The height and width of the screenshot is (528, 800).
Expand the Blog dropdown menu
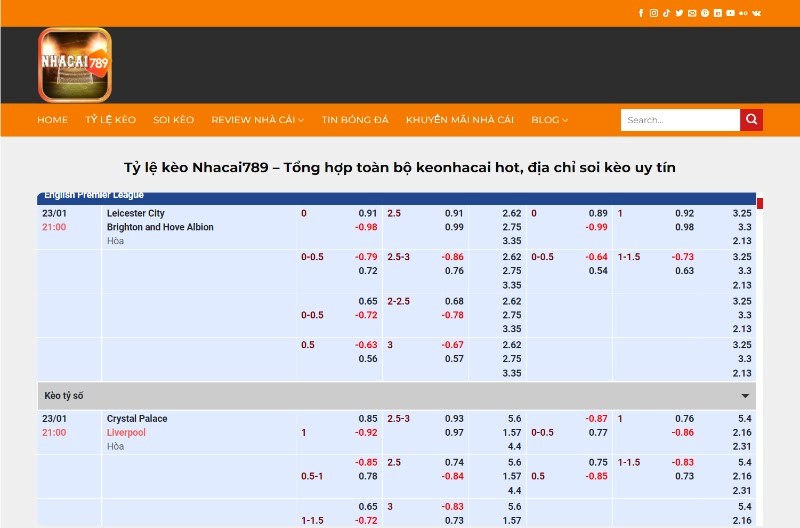pyautogui.click(x=549, y=120)
